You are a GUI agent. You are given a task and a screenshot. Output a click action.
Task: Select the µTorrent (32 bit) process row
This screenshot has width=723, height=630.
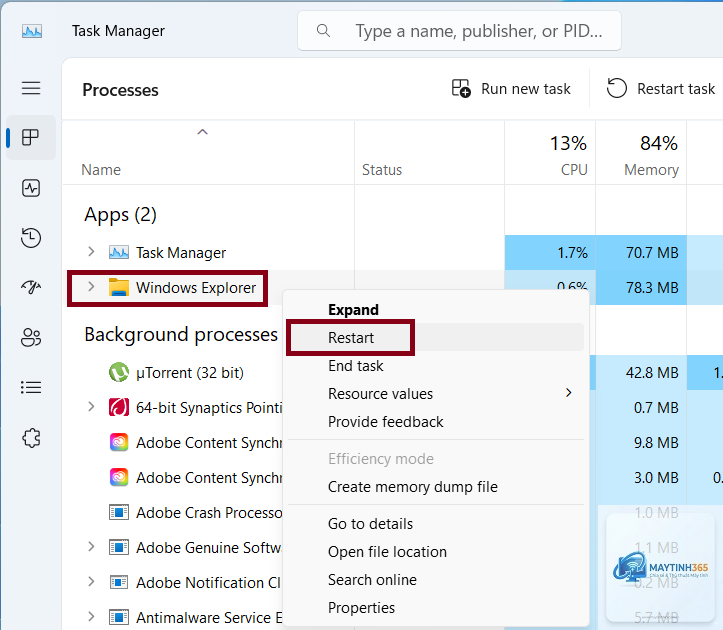tap(190, 373)
